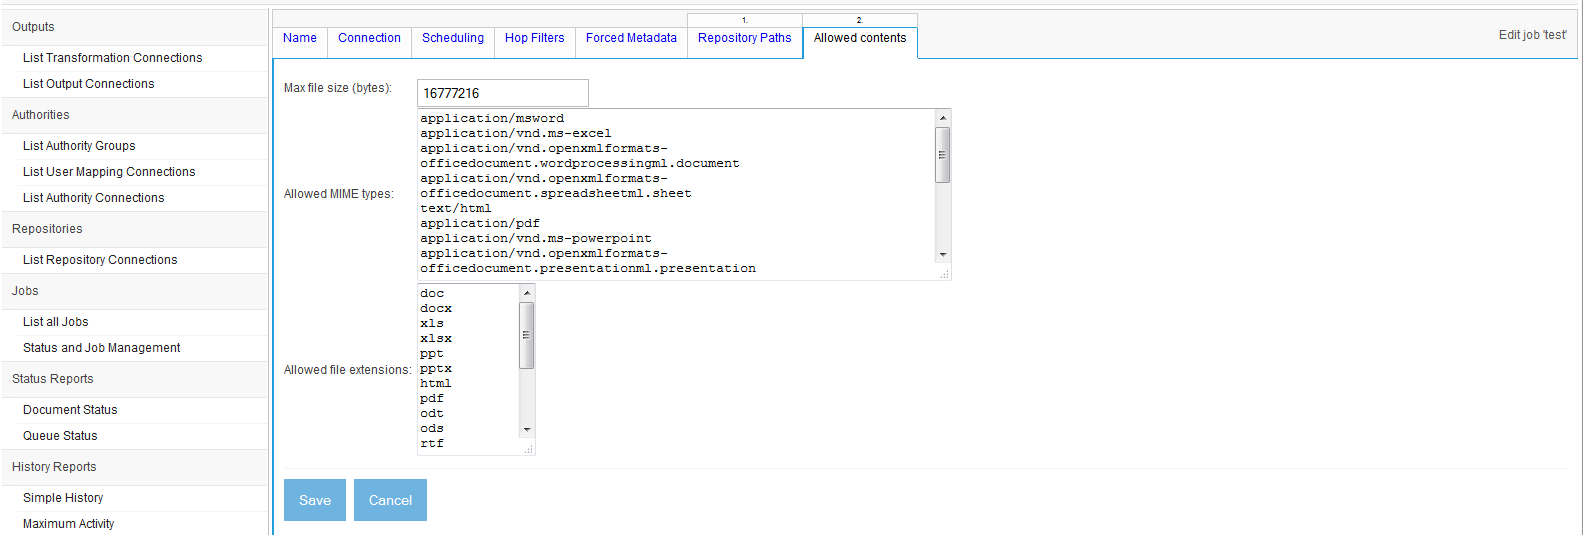Select the Hop Filters tab
Screen dimensions: 1583x535
[534, 38]
